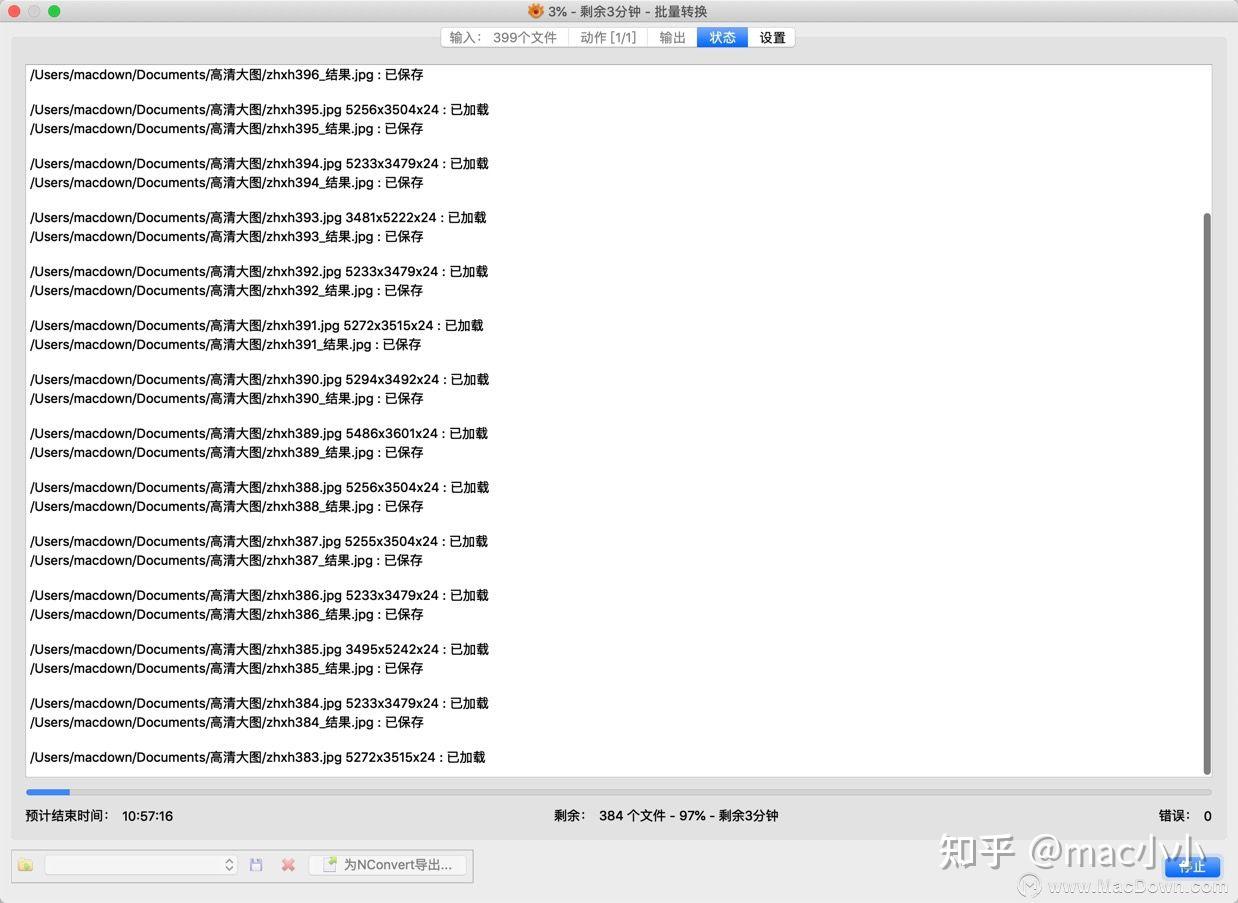Open the 动作 [1/1] tab
Screen dimensions: 1238x903
click(608, 37)
